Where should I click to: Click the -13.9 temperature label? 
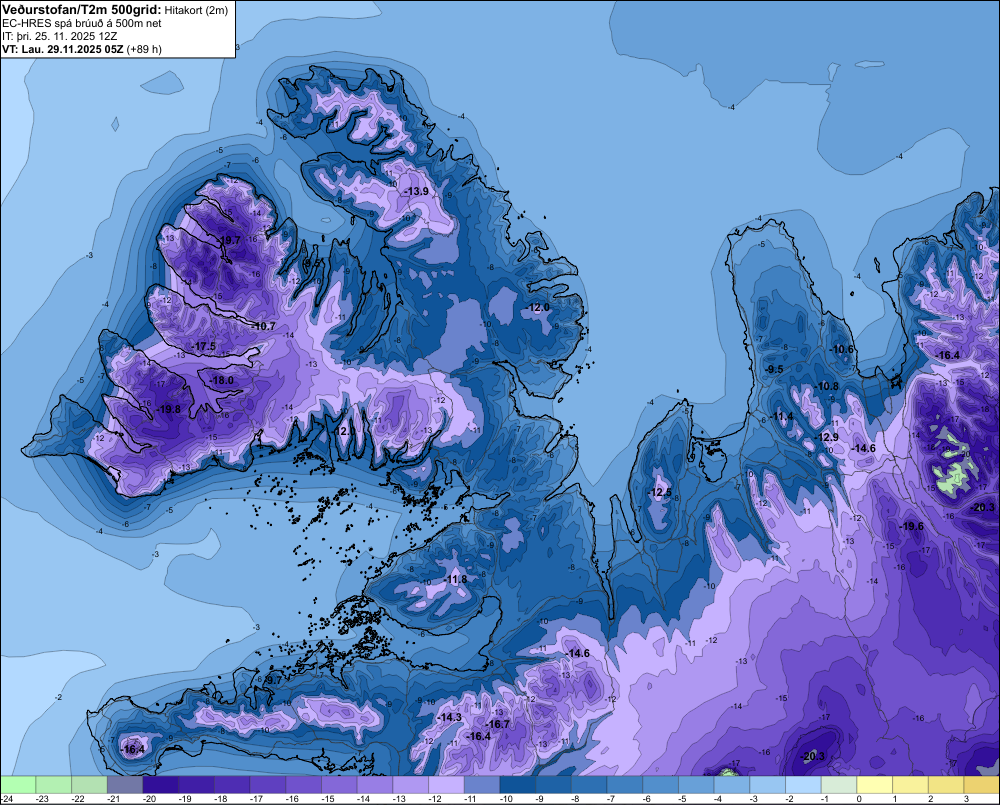click(416, 191)
